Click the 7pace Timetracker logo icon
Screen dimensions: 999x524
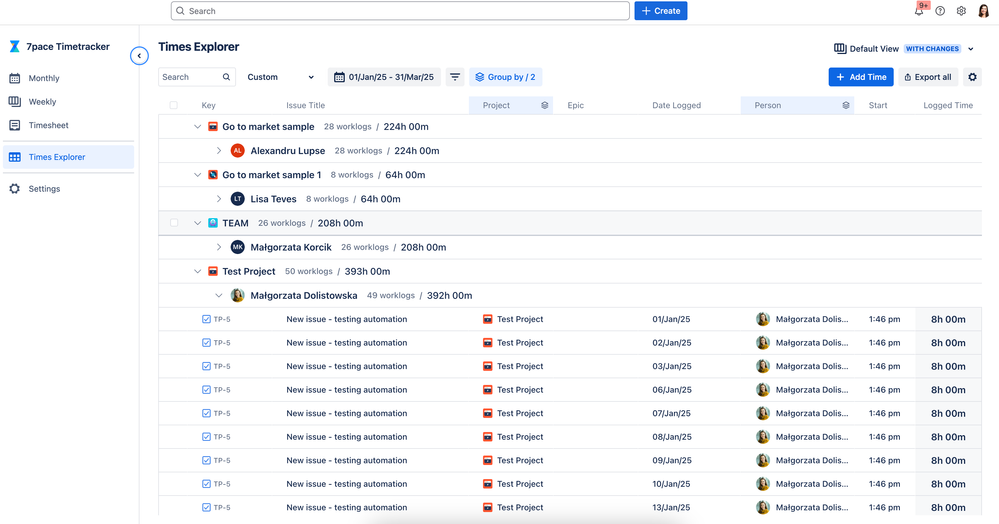[x=15, y=47]
